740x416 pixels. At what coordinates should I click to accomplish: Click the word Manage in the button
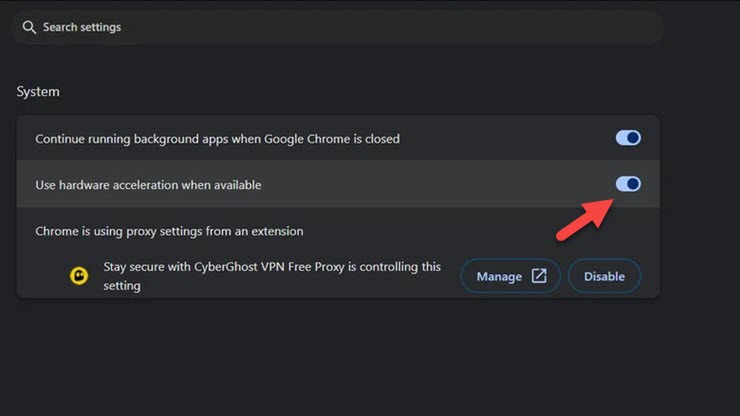pyautogui.click(x=499, y=276)
